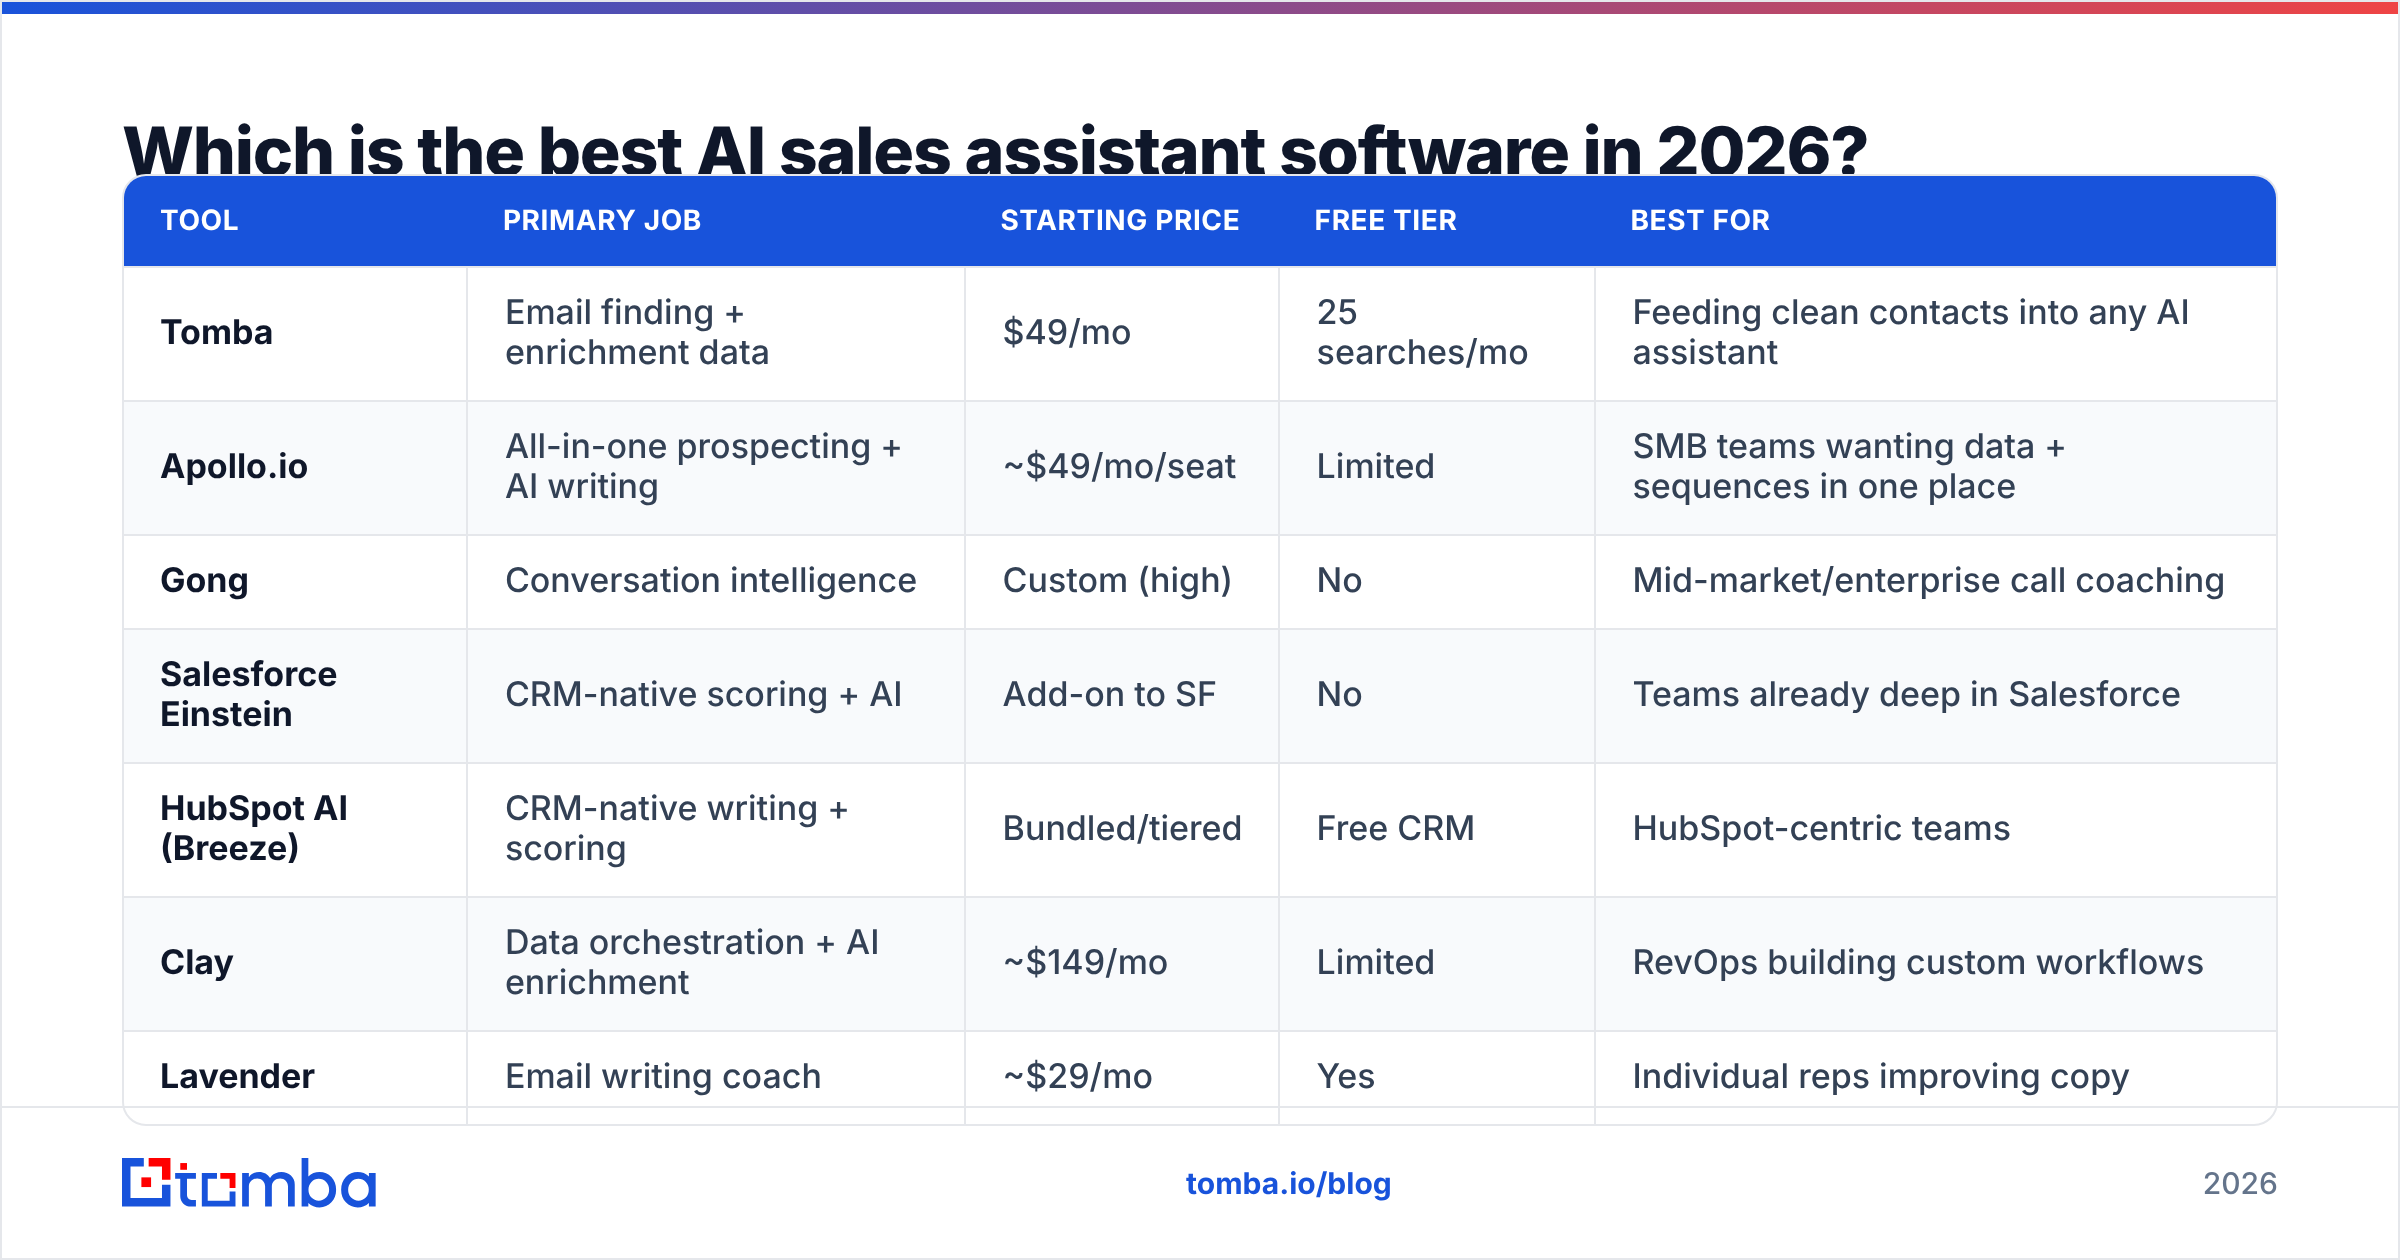Select the Salesforce Einstein tool name cell
This screenshot has width=2400, height=1260.
pos(295,695)
